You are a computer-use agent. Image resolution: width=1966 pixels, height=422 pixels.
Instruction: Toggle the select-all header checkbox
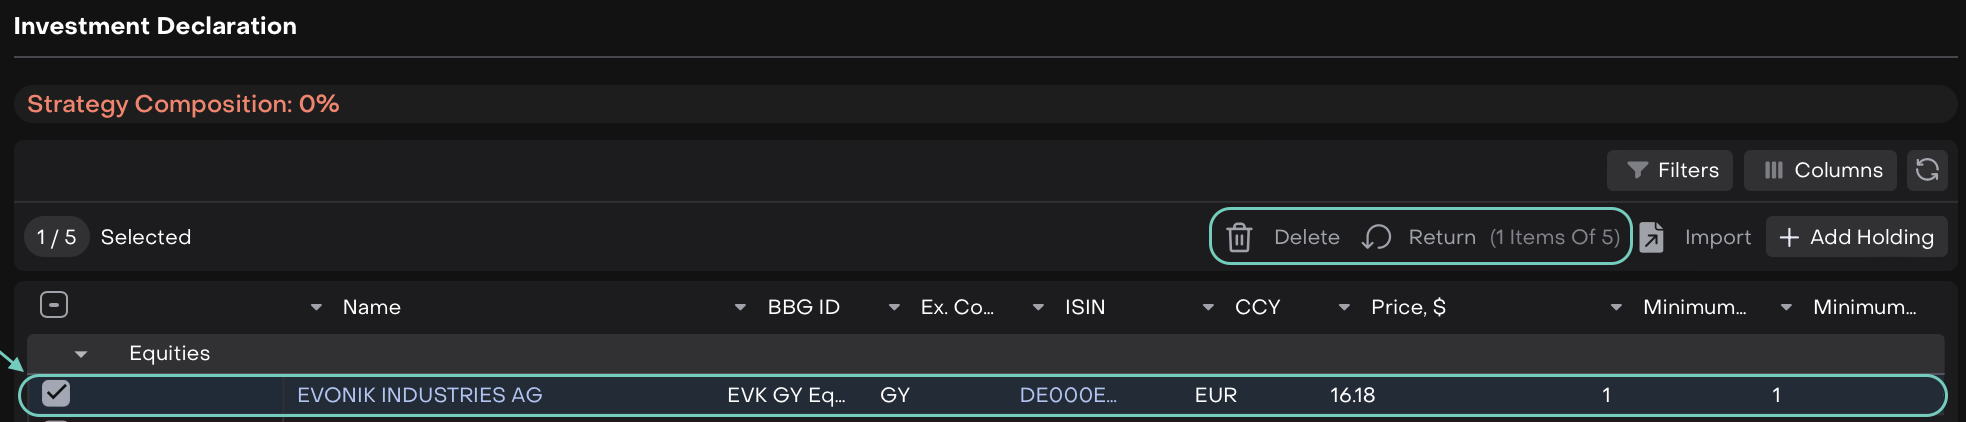click(x=54, y=305)
